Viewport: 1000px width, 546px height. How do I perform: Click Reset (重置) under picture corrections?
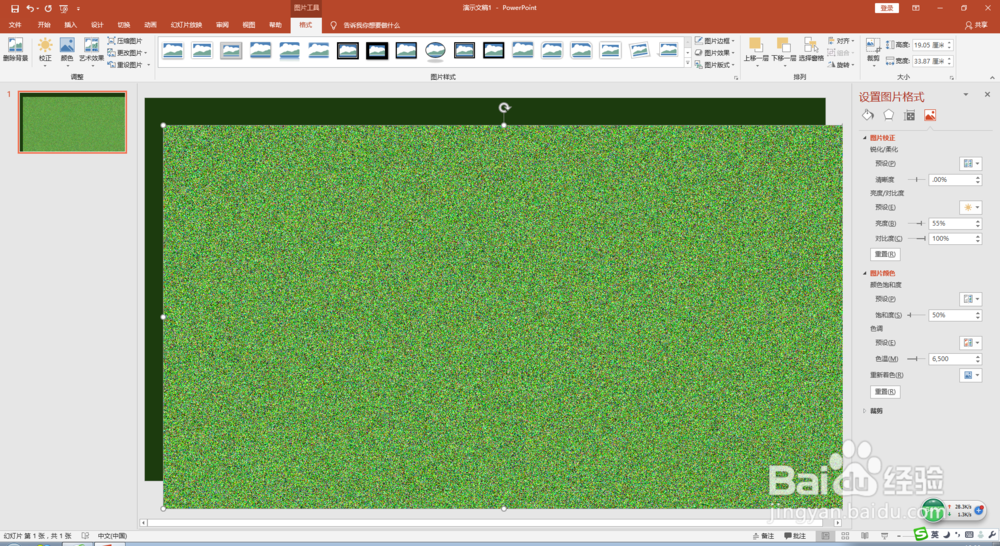(x=885, y=254)
